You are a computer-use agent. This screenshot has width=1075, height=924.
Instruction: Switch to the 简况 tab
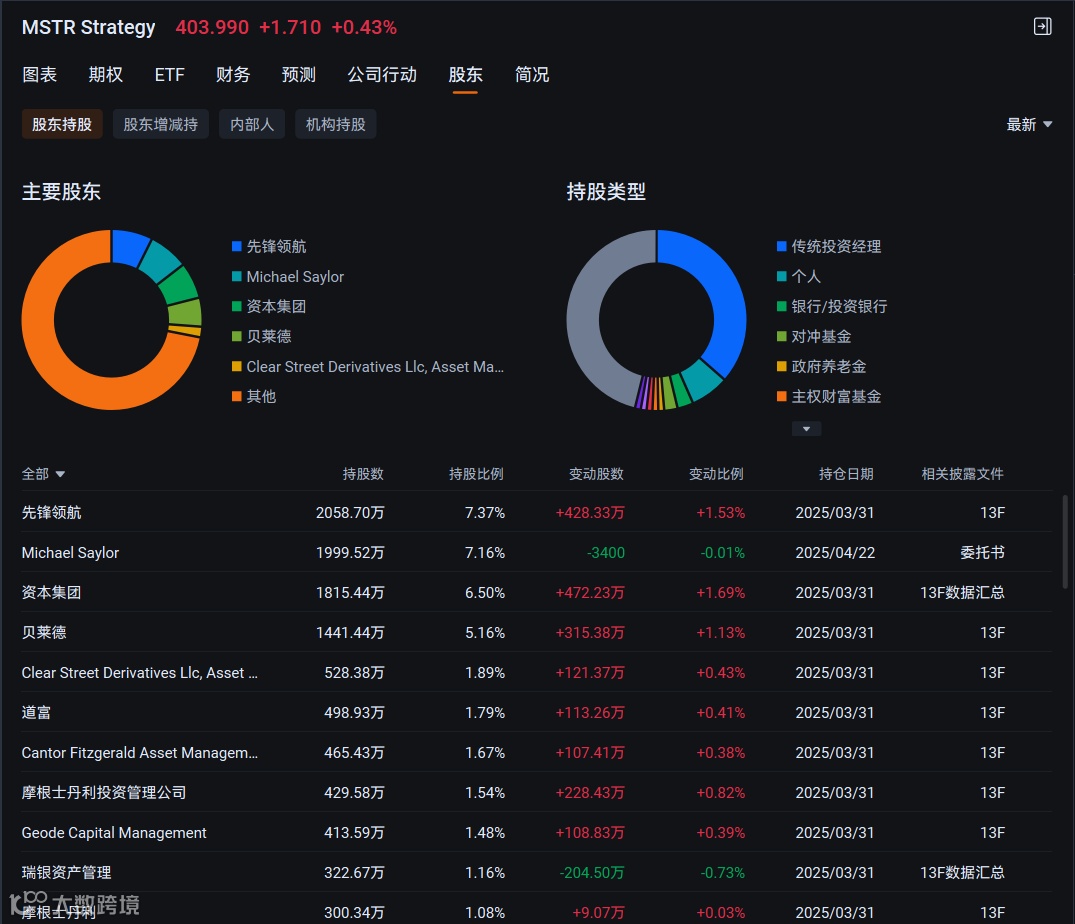tap(532, 75)
